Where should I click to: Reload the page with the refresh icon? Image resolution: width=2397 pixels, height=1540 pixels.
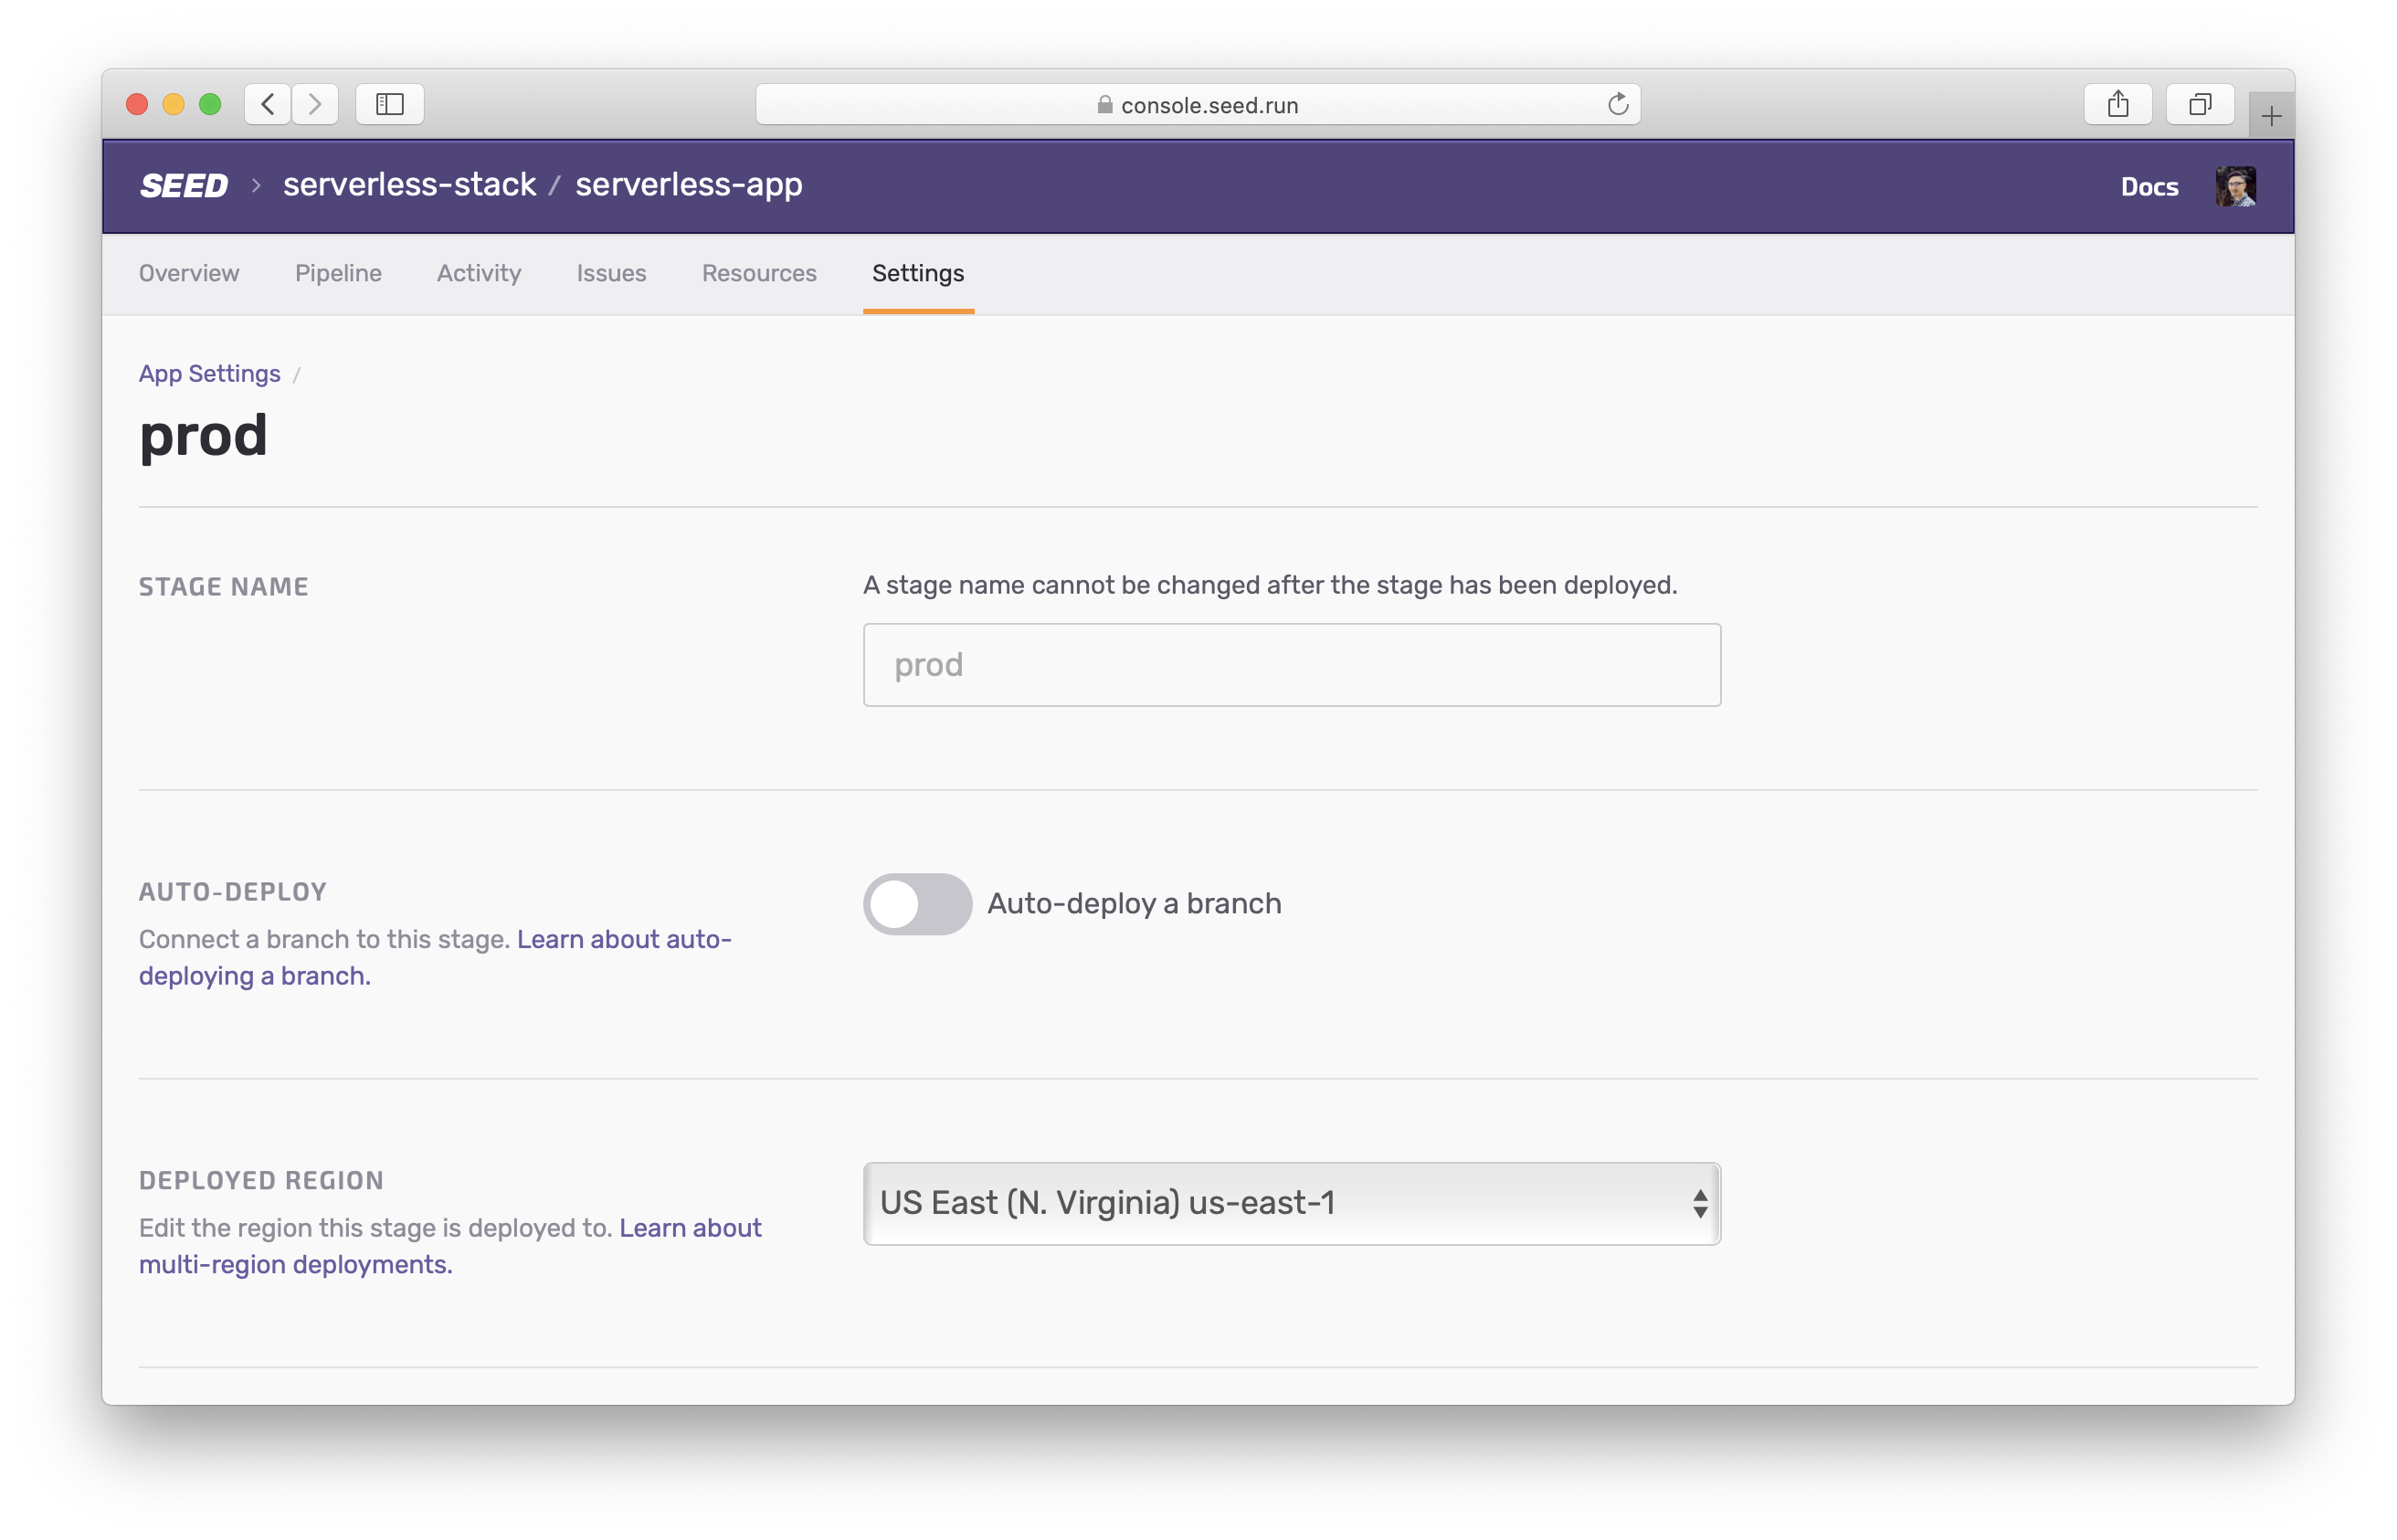tap(1617, 104)
